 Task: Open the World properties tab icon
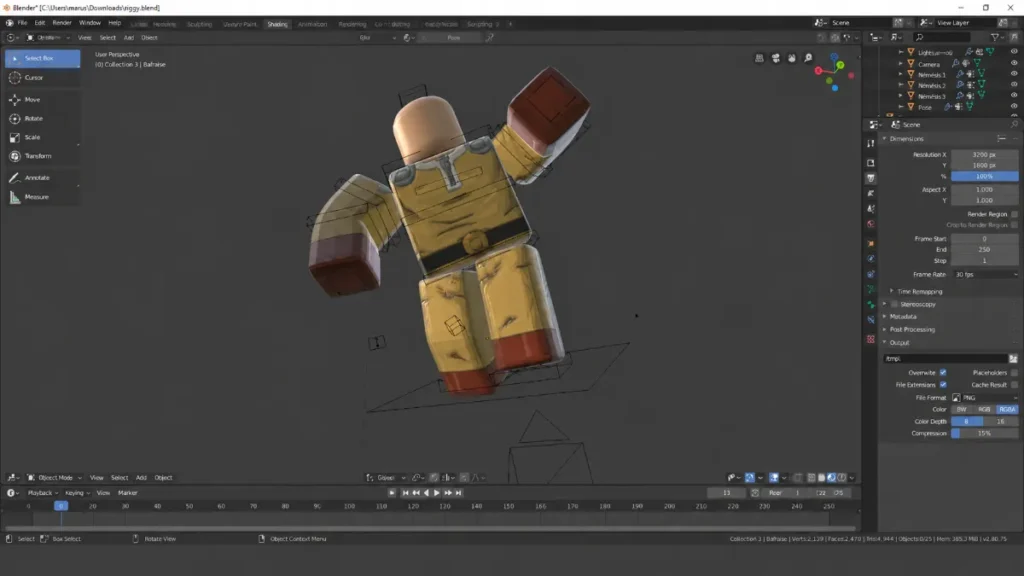point(871,224)
